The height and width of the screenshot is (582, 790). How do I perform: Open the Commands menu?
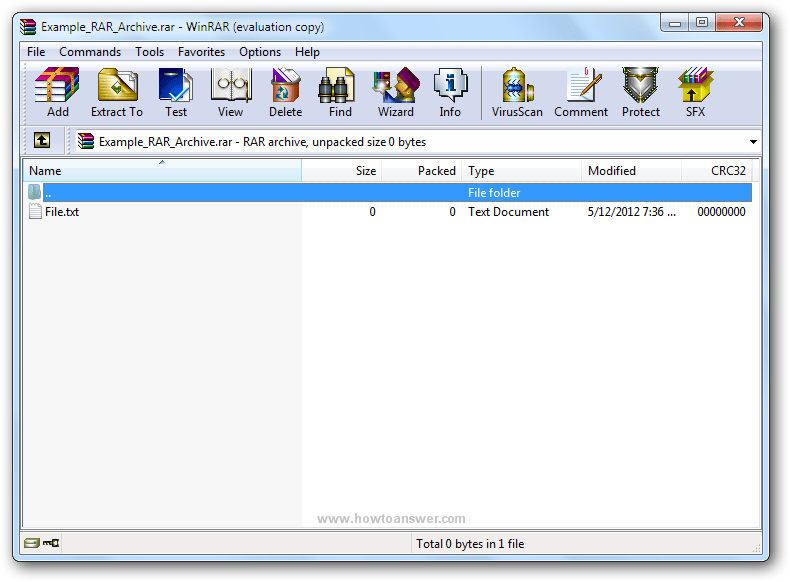90,52
